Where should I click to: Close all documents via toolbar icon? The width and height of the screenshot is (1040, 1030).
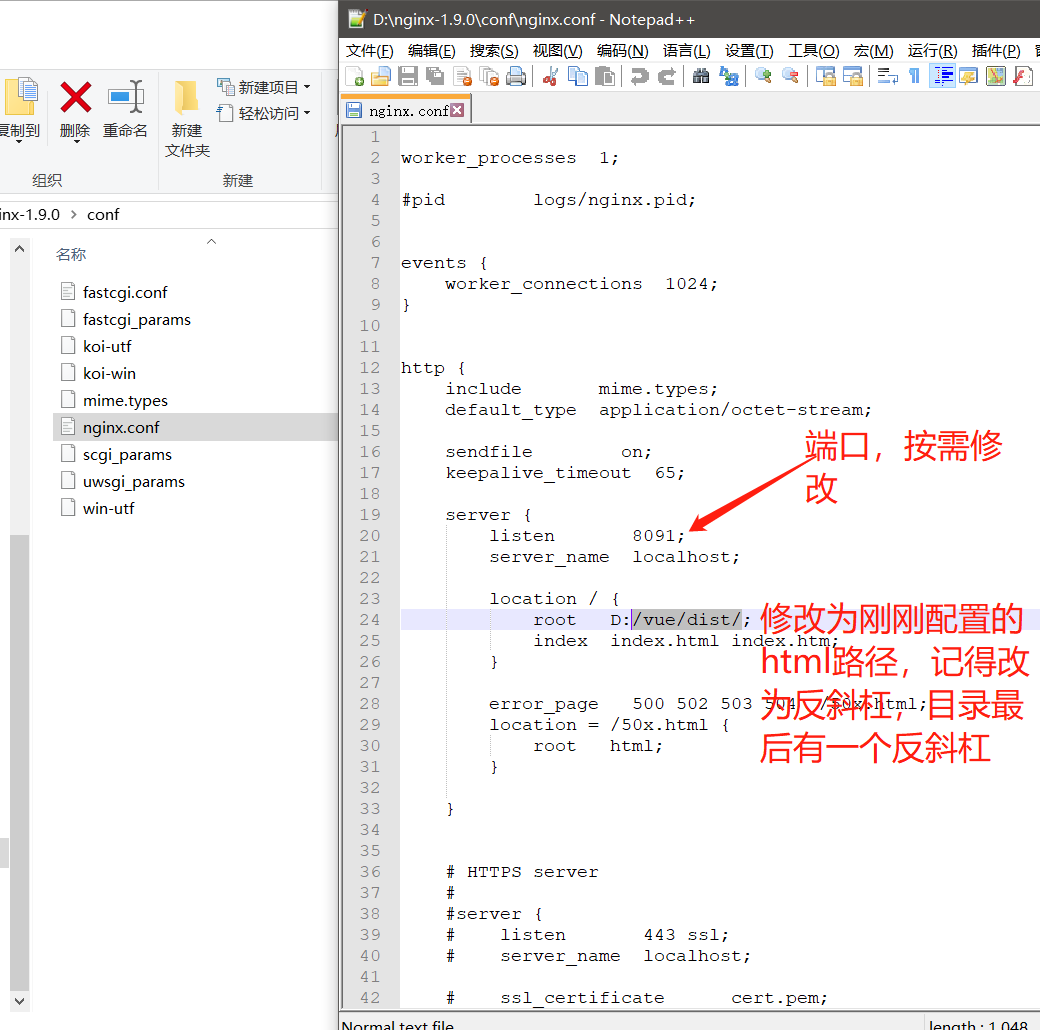click(x=489, y=76)
